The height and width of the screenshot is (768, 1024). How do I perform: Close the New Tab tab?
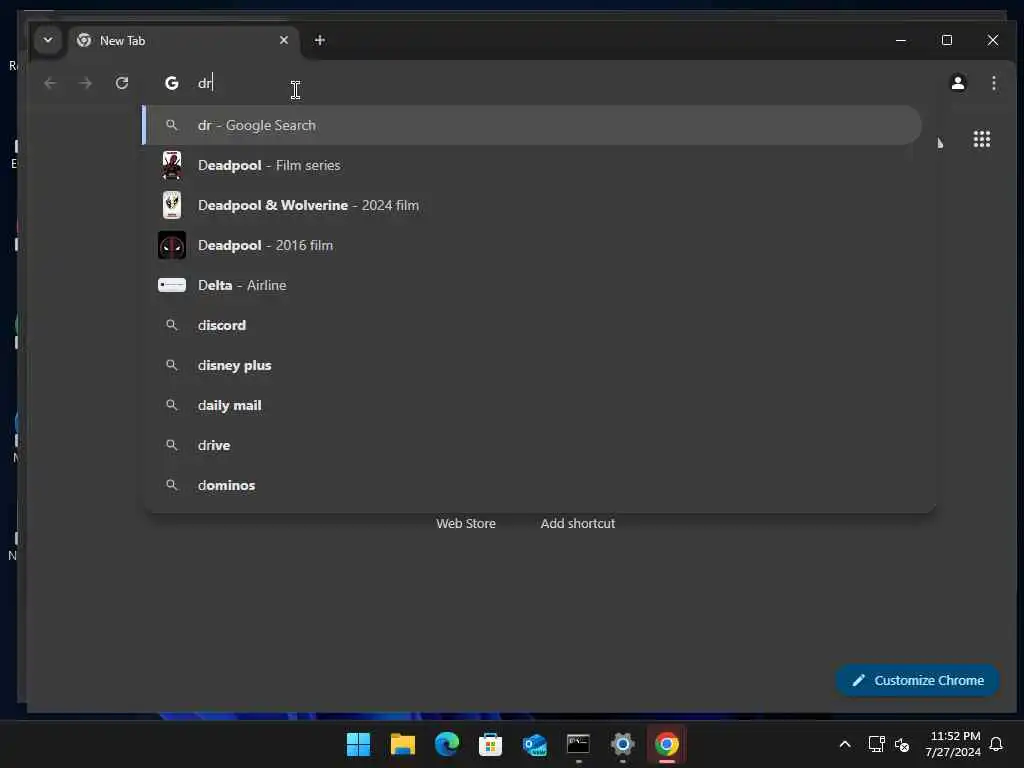(283, 40)
